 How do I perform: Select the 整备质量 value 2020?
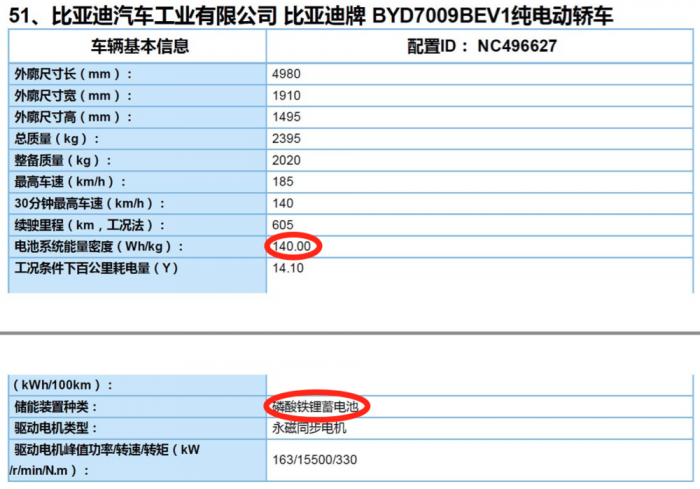click(x=286, y=160)
